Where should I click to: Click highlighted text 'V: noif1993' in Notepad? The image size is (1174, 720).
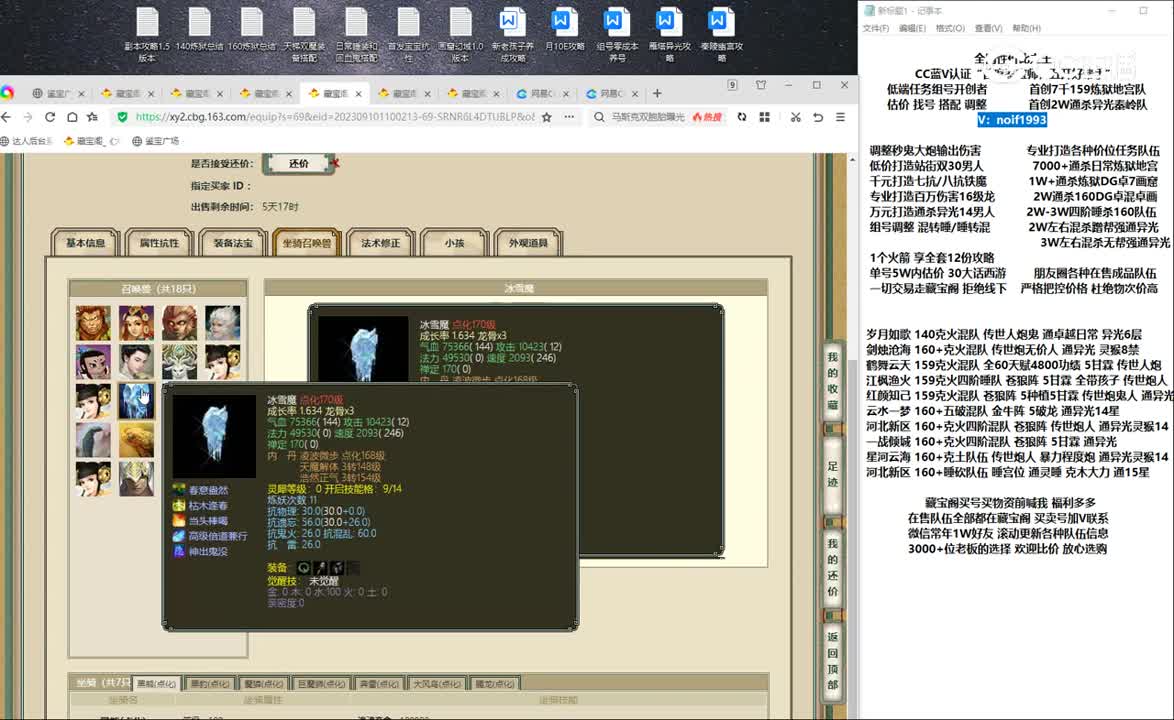point(1012,120)
